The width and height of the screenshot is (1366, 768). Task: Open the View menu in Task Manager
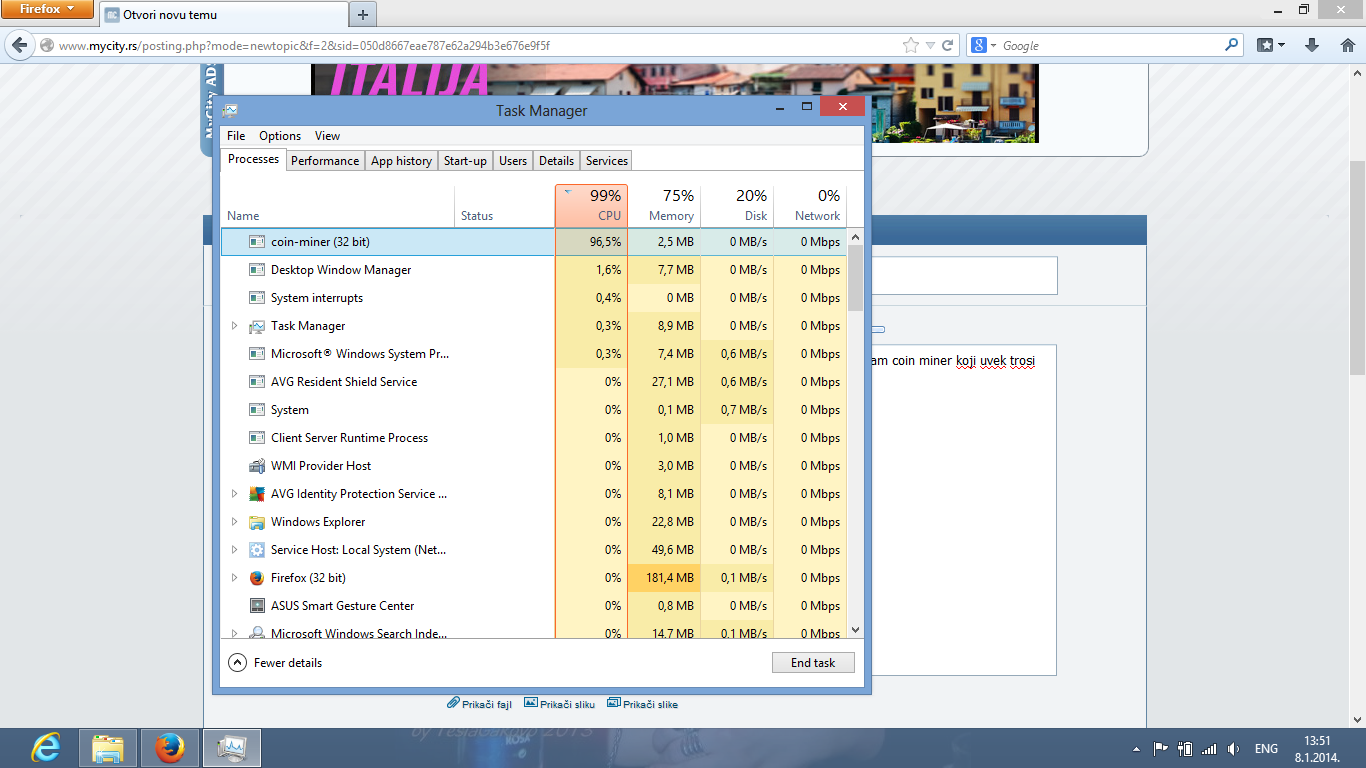pyautogui.click(x=327, y=136)
